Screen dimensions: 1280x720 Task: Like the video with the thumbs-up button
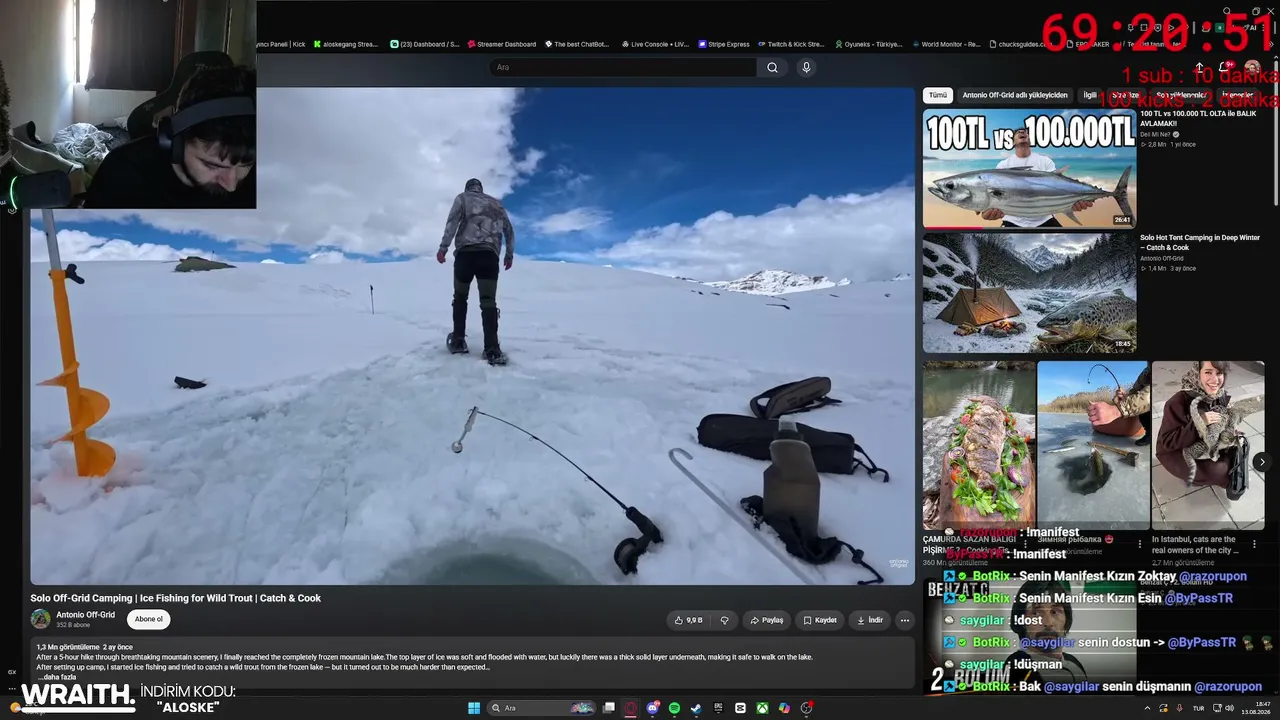[689, 620]
